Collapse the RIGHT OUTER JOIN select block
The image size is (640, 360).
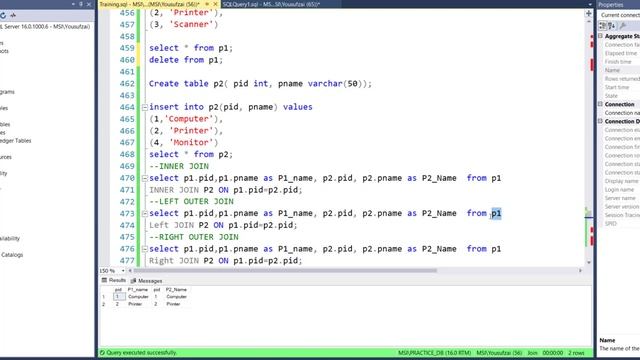pyautogui.click(x=144, y=249)
